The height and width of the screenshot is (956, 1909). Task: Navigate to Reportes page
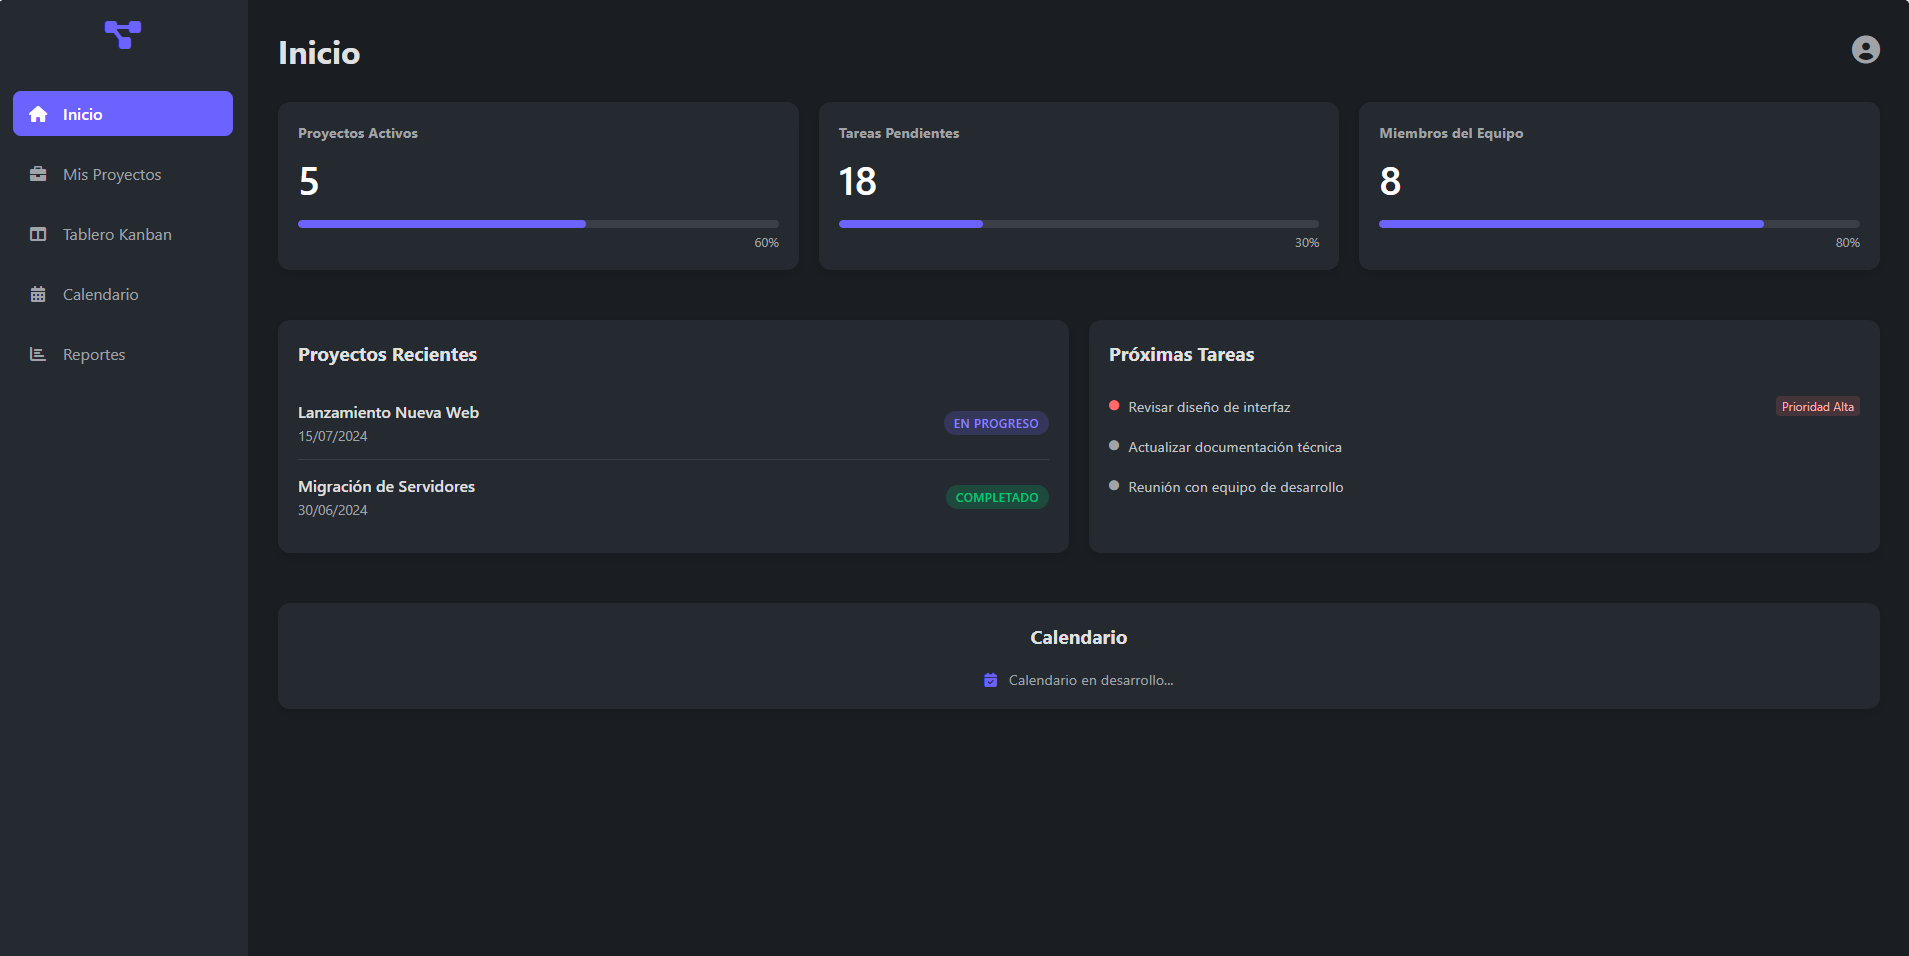click(94, 354)
